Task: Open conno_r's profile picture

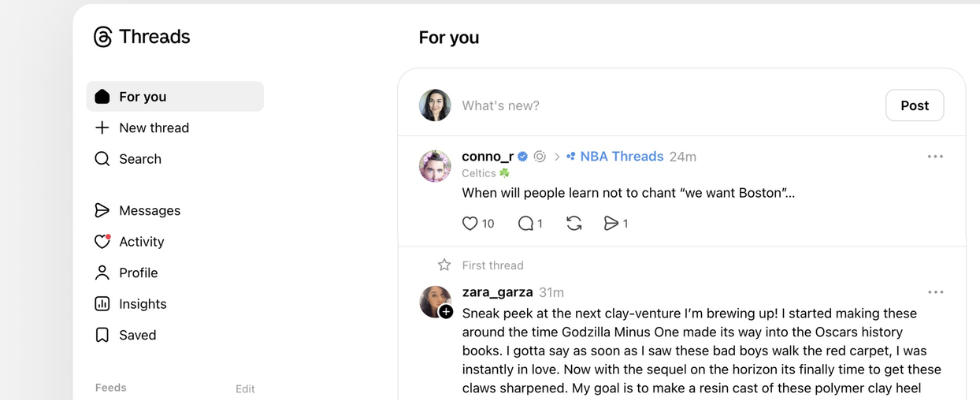Action: [435, 166]
